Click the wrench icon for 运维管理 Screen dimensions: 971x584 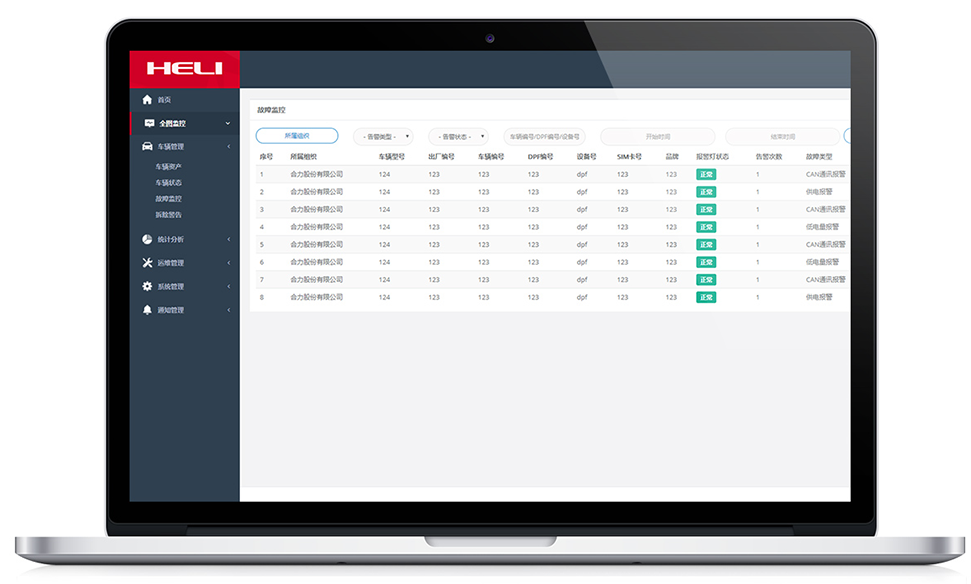148,263
